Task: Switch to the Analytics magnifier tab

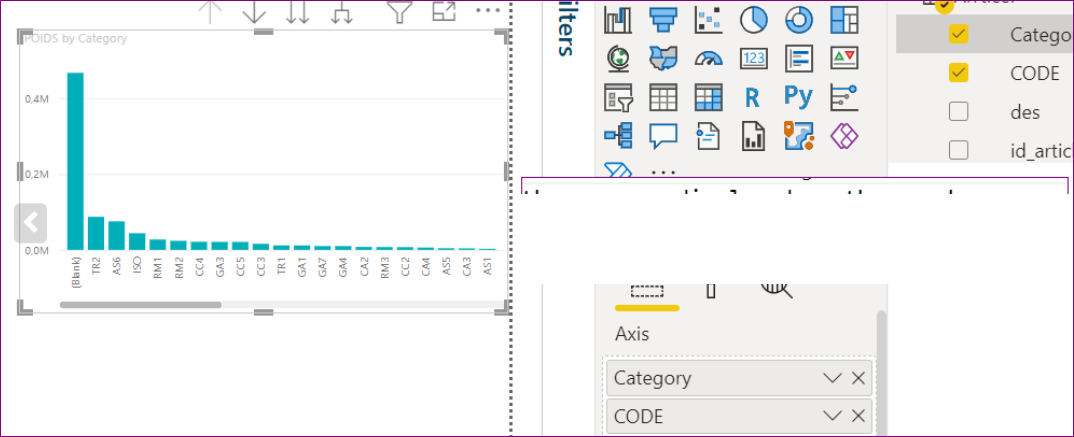Action: [777, 291]
